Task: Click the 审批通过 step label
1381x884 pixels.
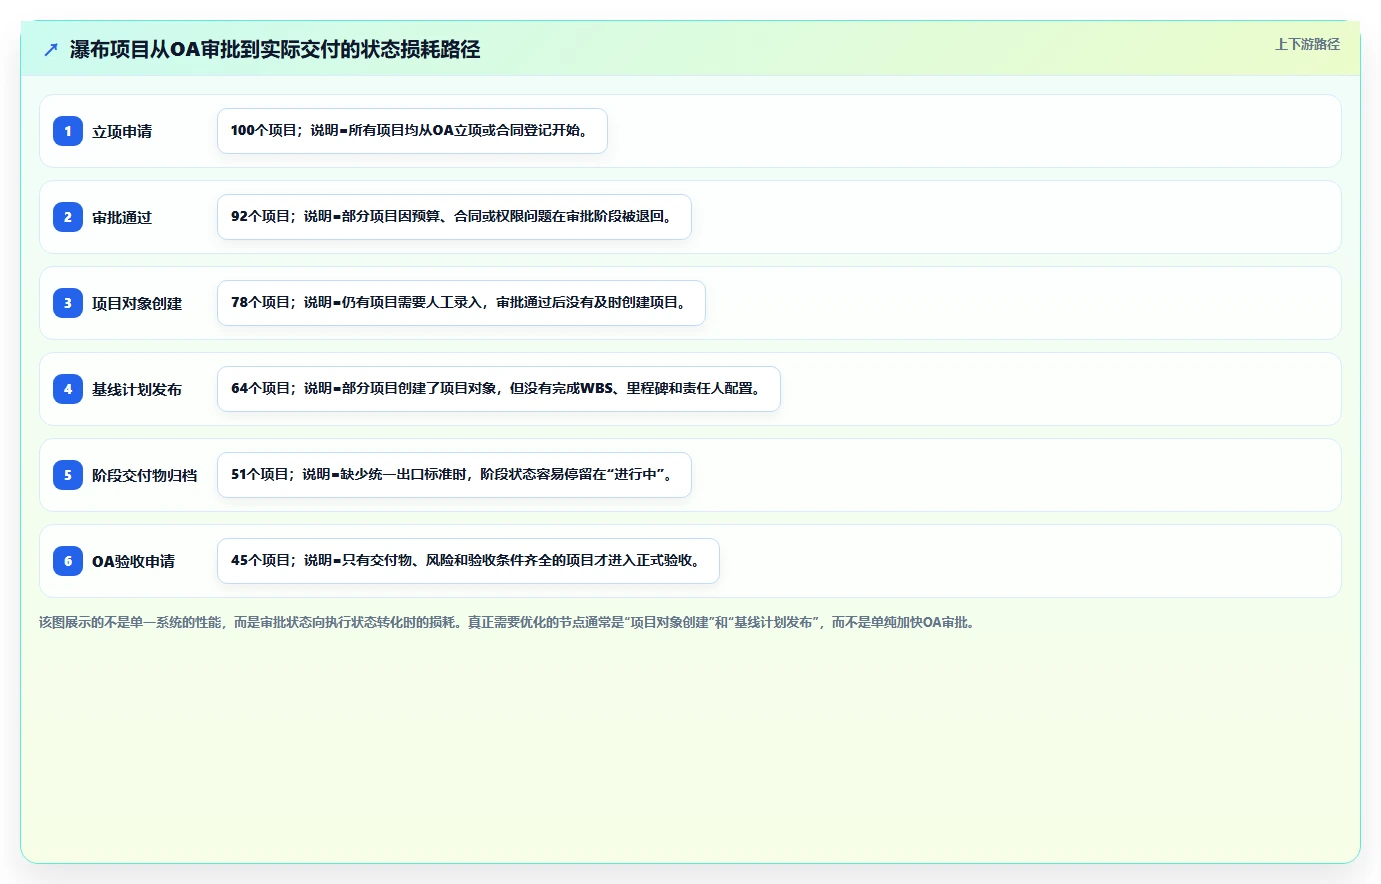Action: [122, 217]
